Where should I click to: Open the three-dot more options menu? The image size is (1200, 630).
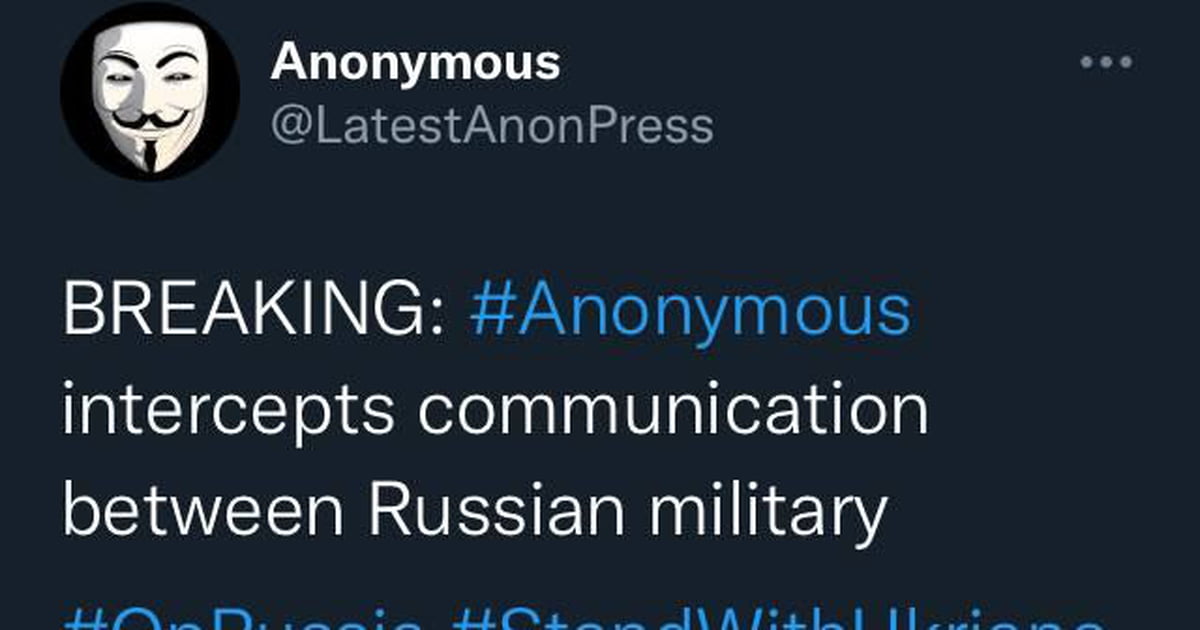tap(1107, 62)
